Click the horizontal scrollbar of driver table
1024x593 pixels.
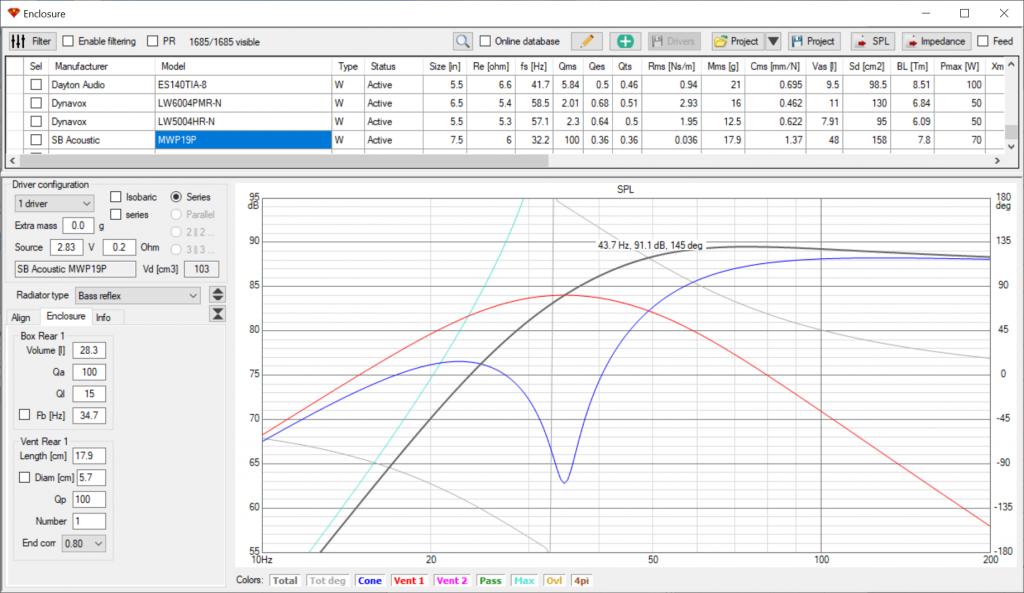point(285,161)
